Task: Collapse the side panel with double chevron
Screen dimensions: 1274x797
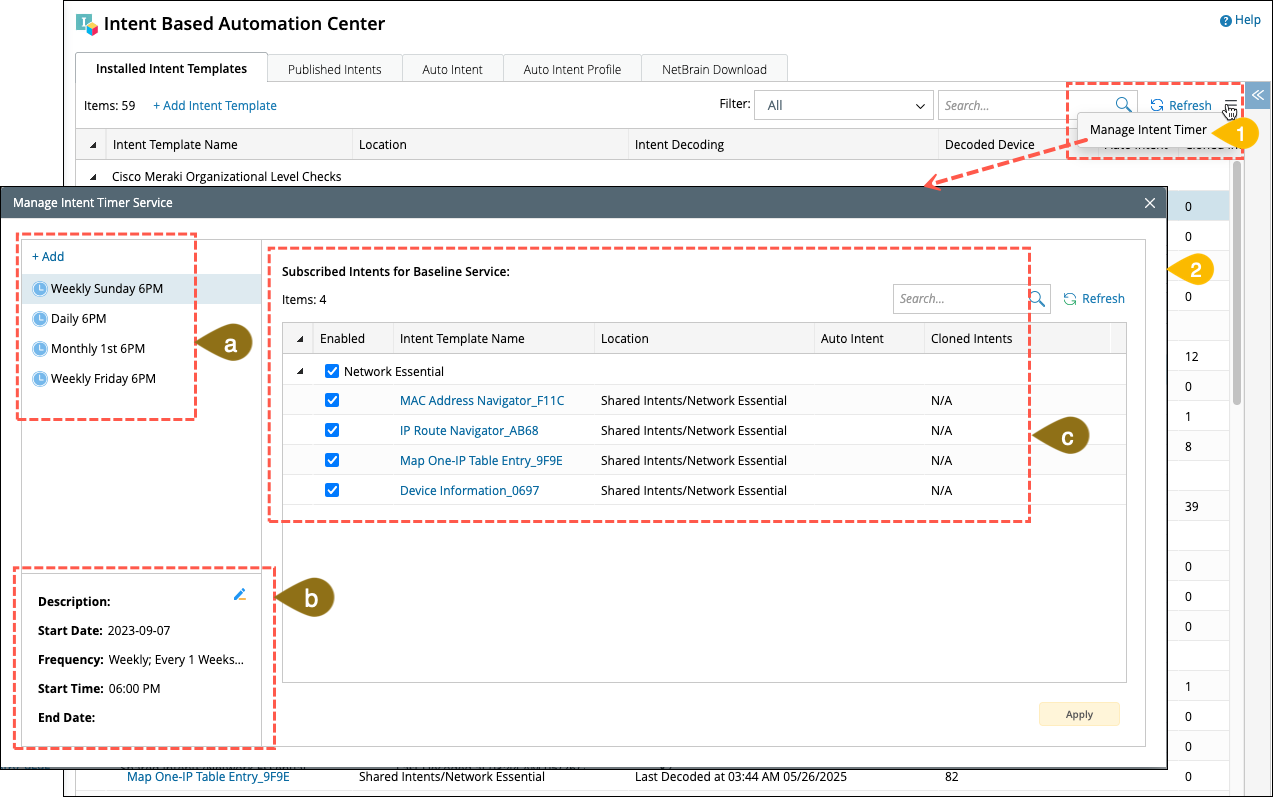Action: (1258, 95)
